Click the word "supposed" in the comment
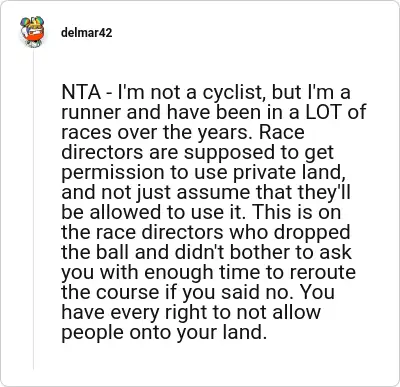The width and height of the screenshot is (400, 387). pos(227,153)
